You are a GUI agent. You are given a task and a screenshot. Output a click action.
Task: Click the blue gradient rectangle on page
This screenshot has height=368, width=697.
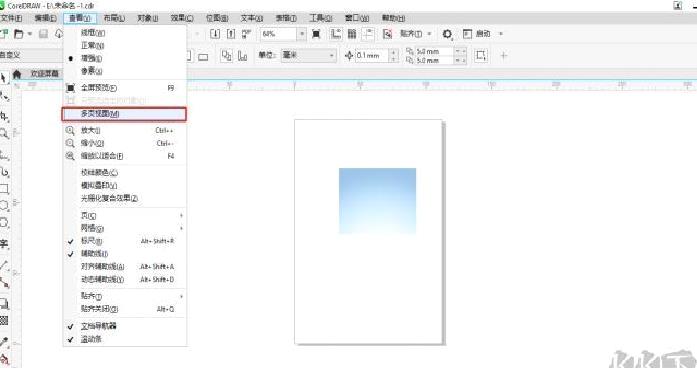point(377,201)
